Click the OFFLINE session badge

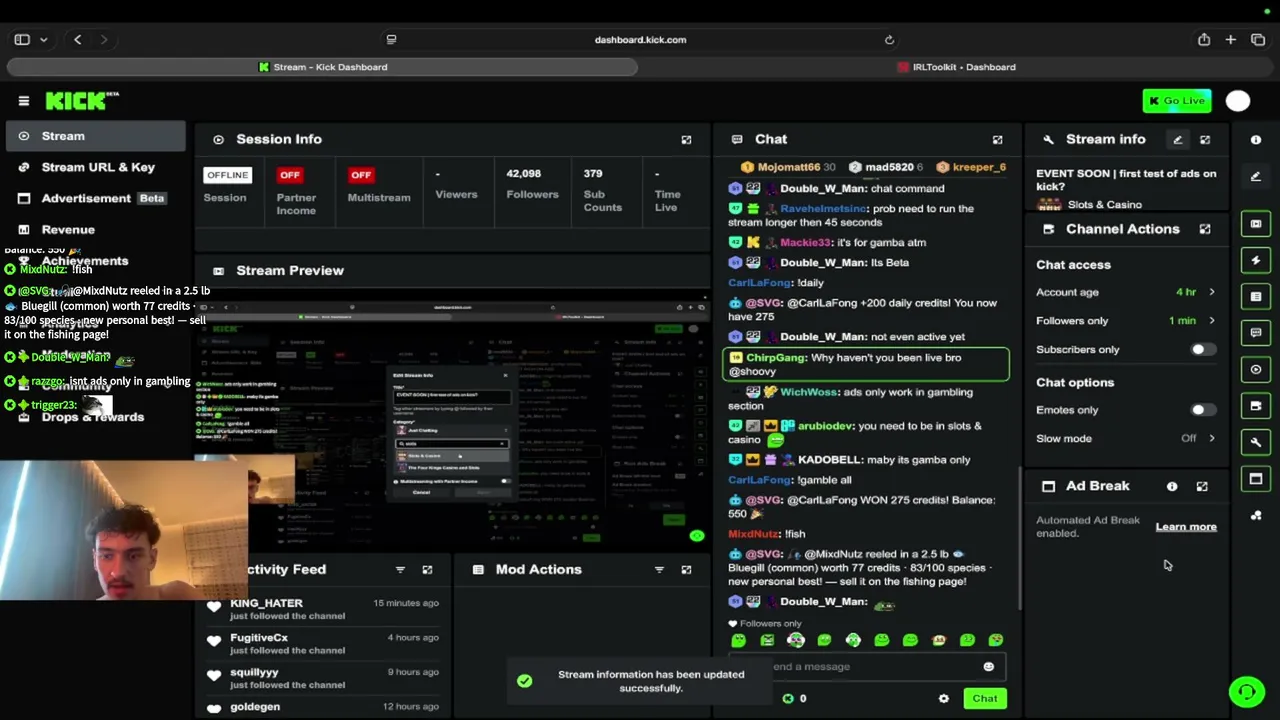coord(227,176)
